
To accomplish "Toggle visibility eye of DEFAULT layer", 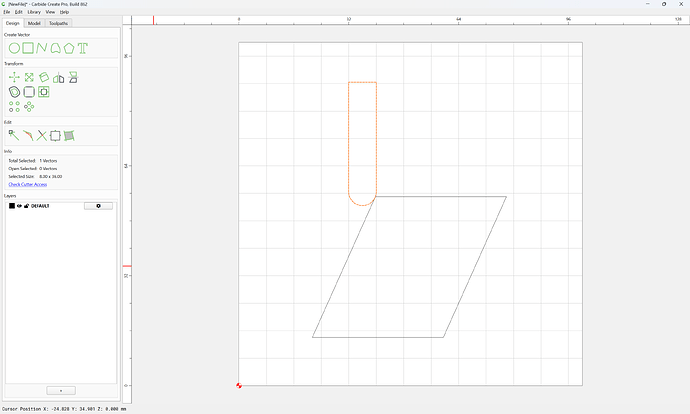I will (19, 206).
